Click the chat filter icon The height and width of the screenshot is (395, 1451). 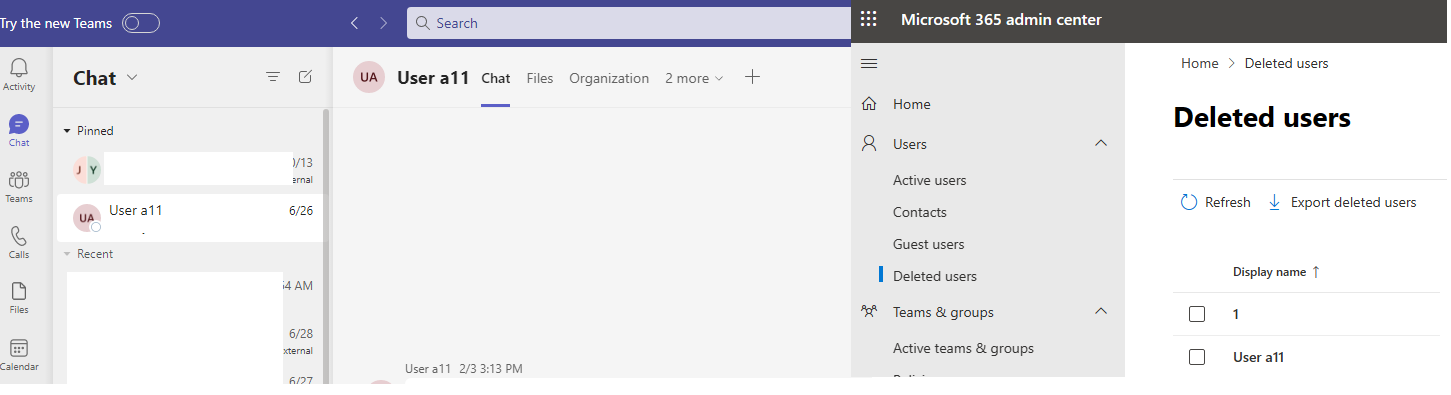pos(273,77)
